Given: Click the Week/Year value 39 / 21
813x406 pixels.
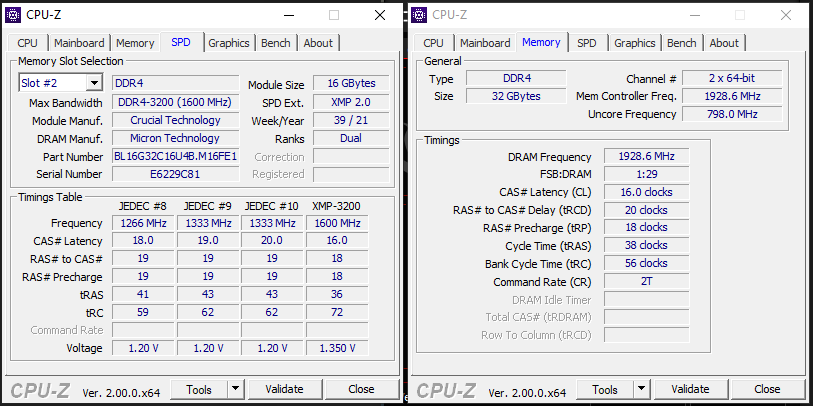Looking at the screenshot, I should [x=351, y=120].
